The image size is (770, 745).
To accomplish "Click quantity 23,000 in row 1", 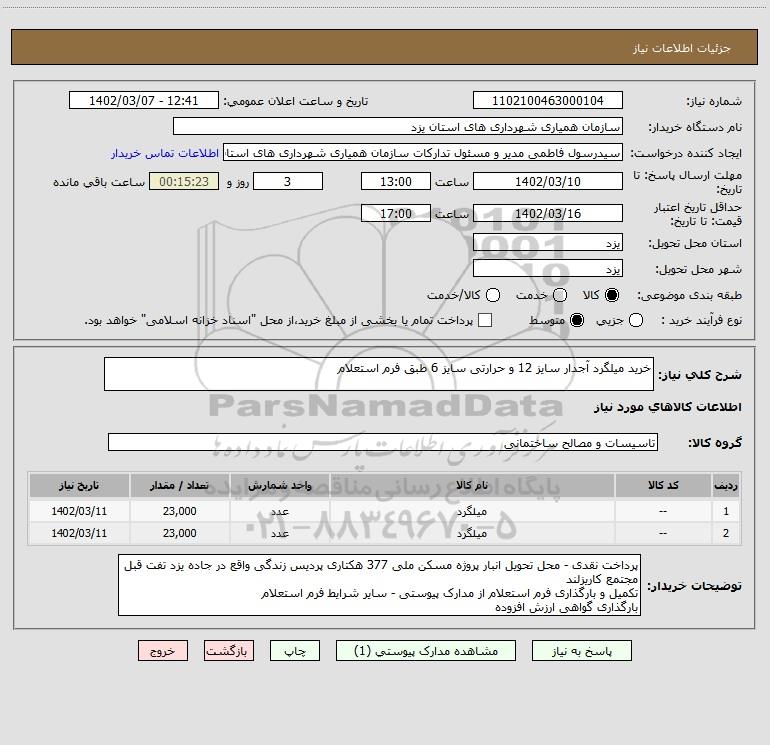I will point(180,511).
